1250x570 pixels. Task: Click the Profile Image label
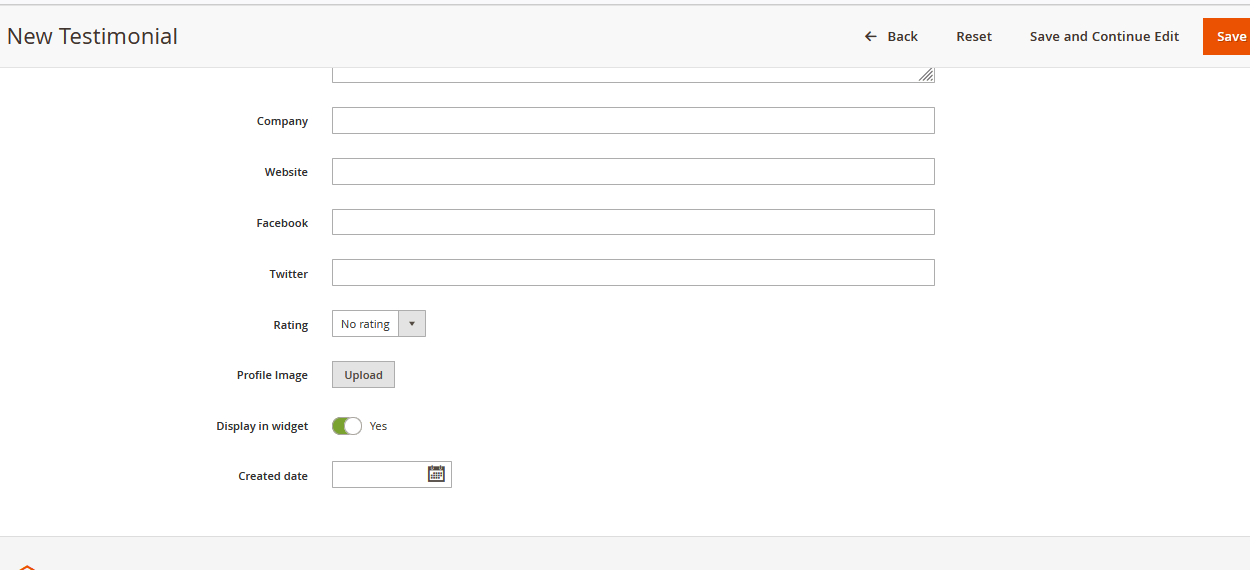pos(272,375)
